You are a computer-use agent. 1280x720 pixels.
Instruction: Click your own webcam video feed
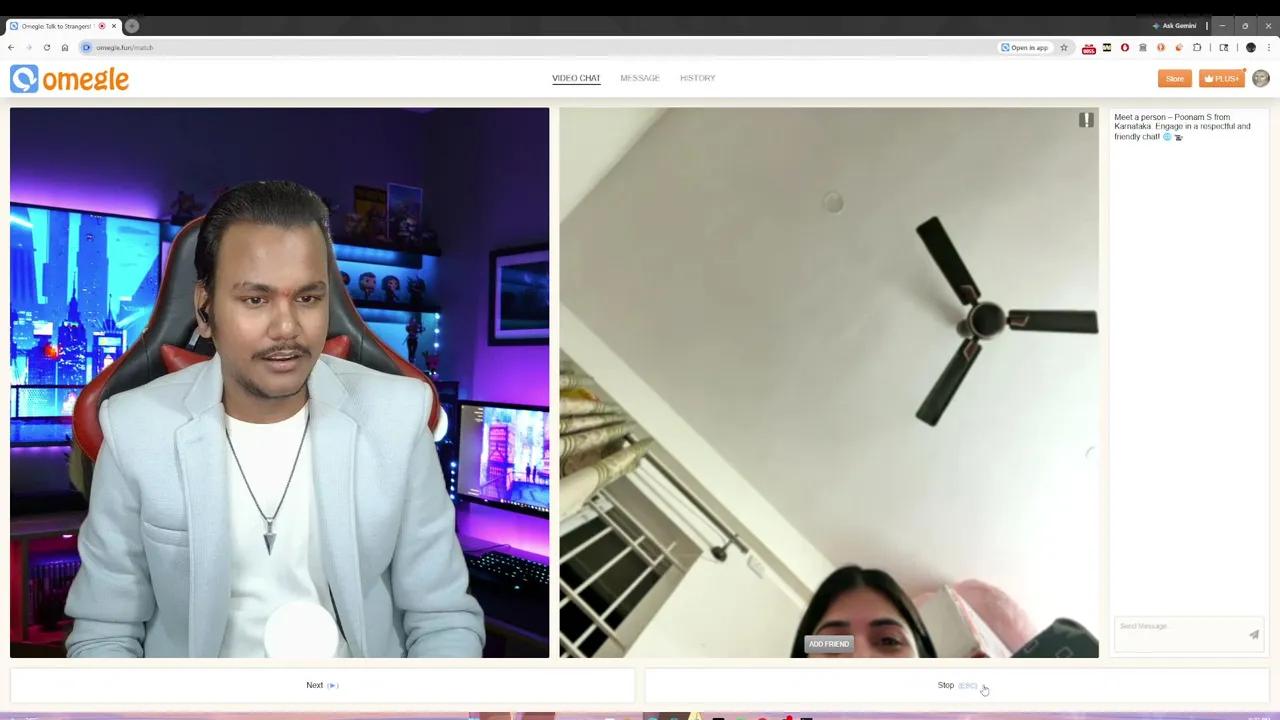pyautogui.click(x=279, y=382)
